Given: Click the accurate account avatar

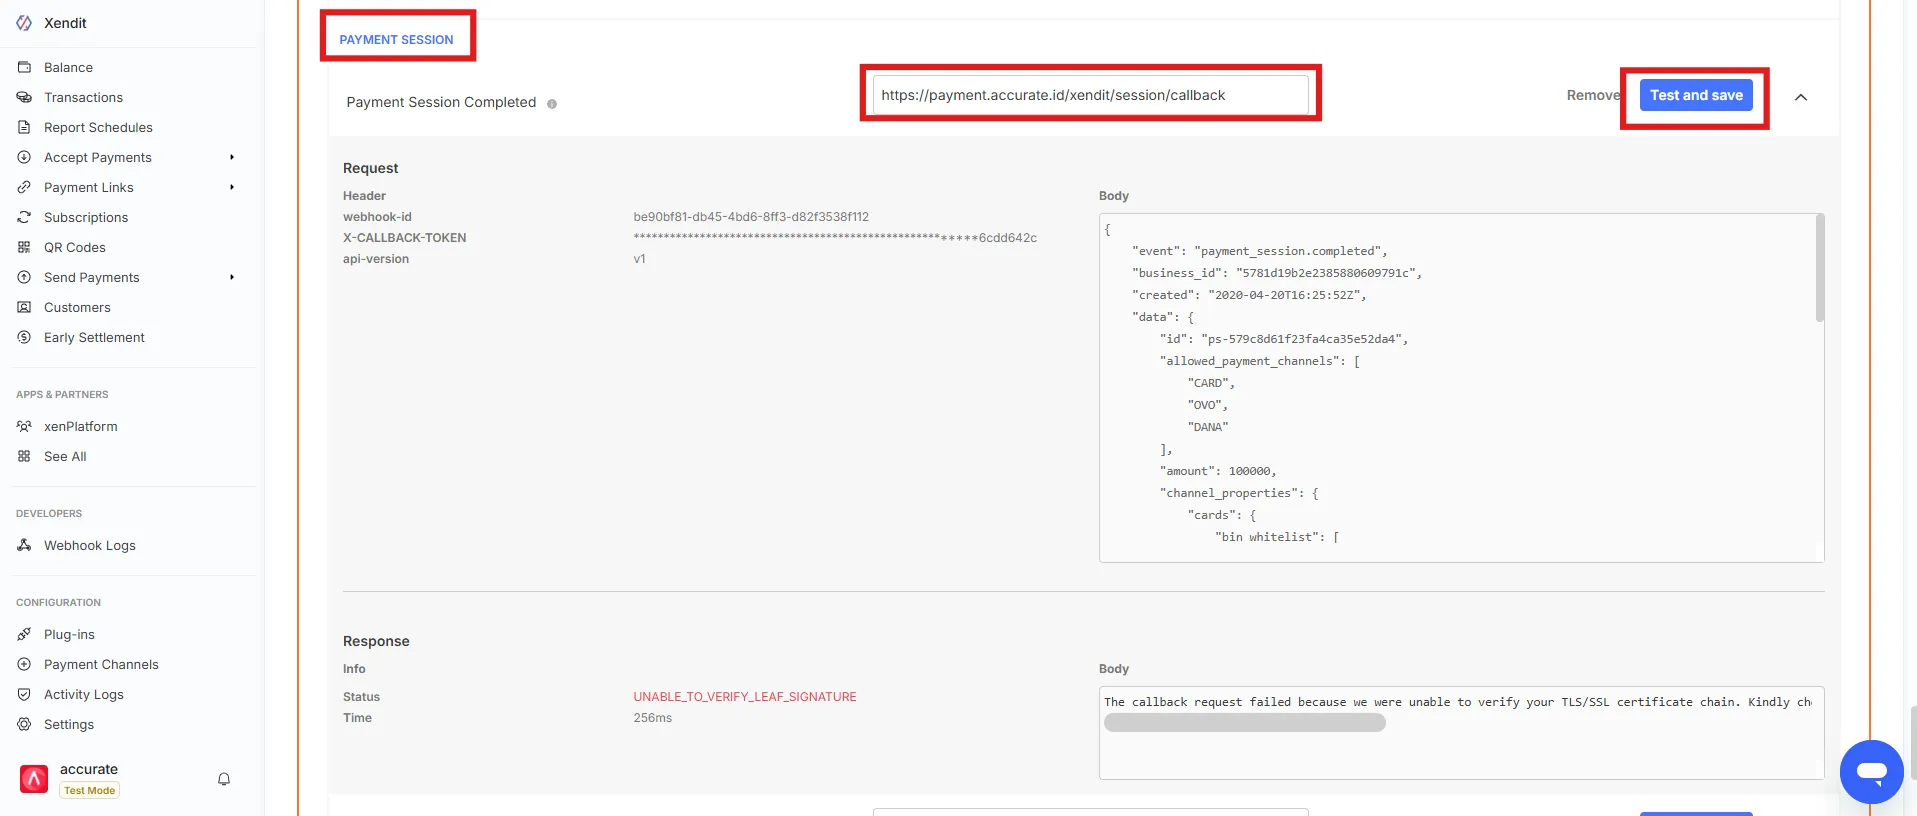Looking at the screenshot, I should 34,779.
